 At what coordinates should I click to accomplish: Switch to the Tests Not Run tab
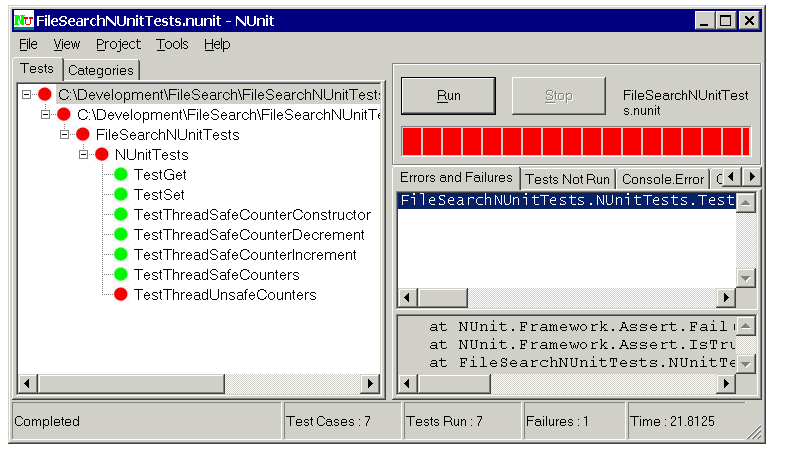click(567, 179)
